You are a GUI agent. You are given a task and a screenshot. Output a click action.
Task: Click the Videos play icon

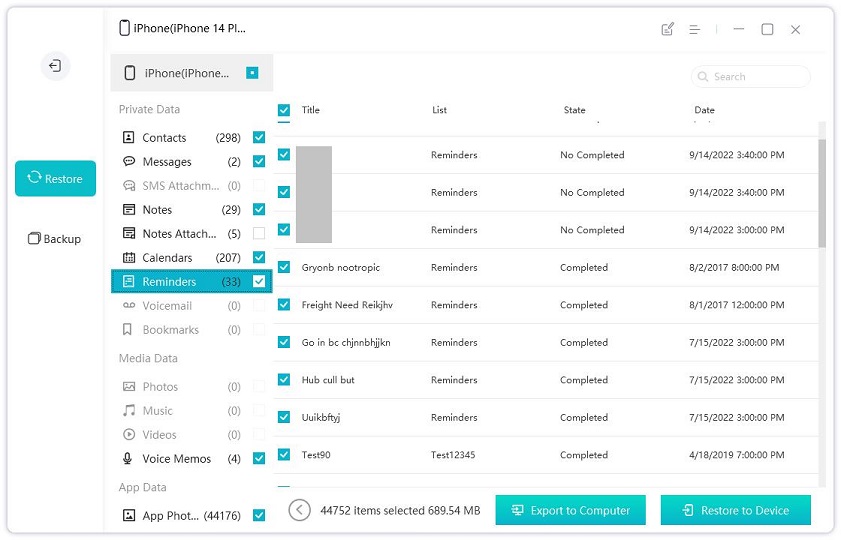pyautogui.click(x=129, y=434)
